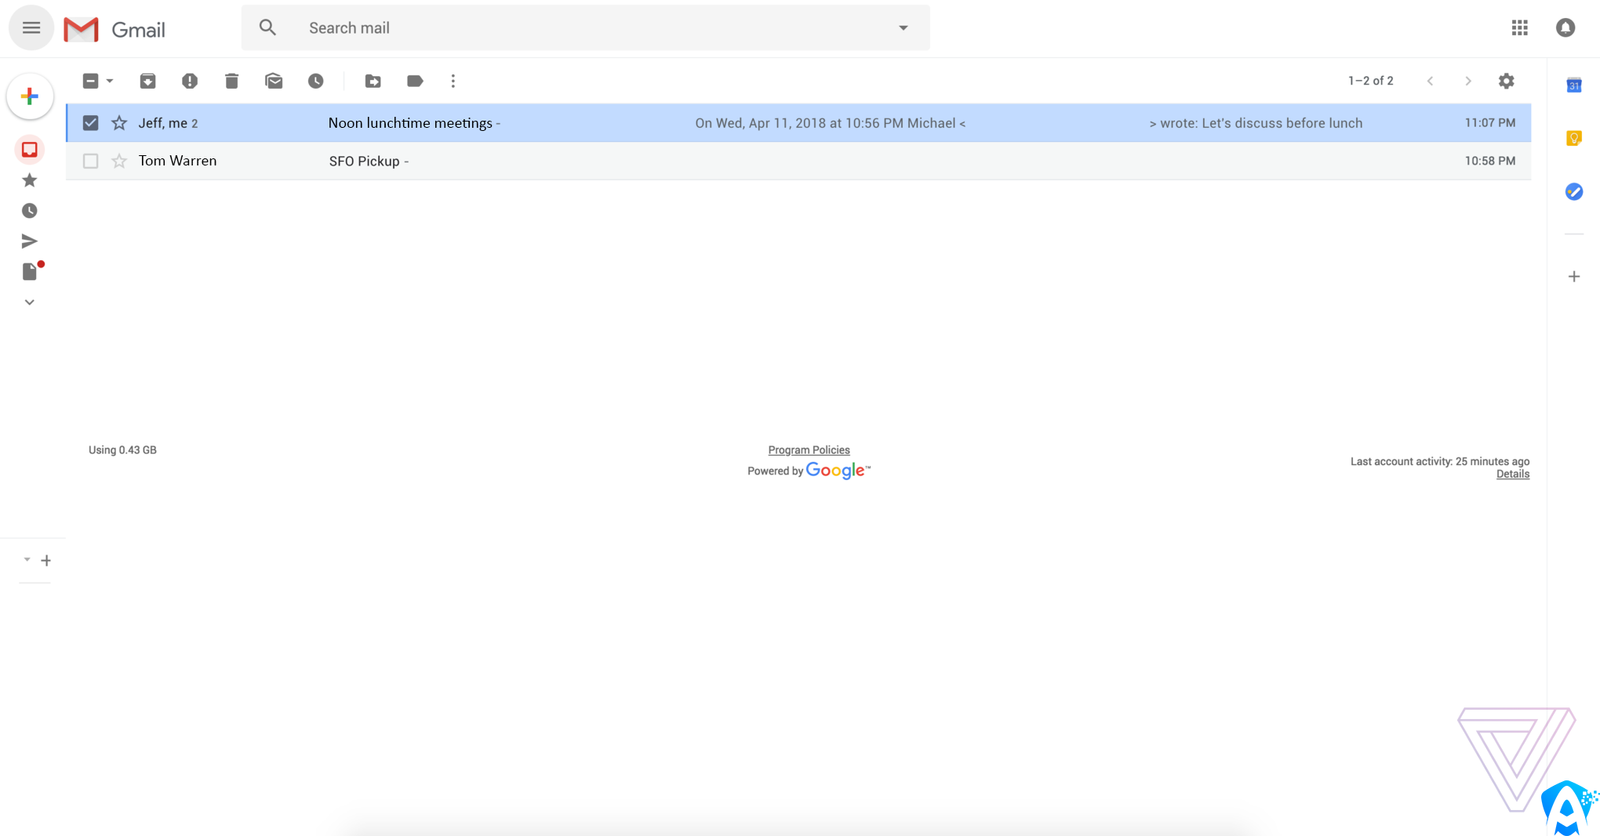The height and width of the screenshot is (836, 1600).
Task: Open search options dropdown arrow
Action: tap(903, 28)
